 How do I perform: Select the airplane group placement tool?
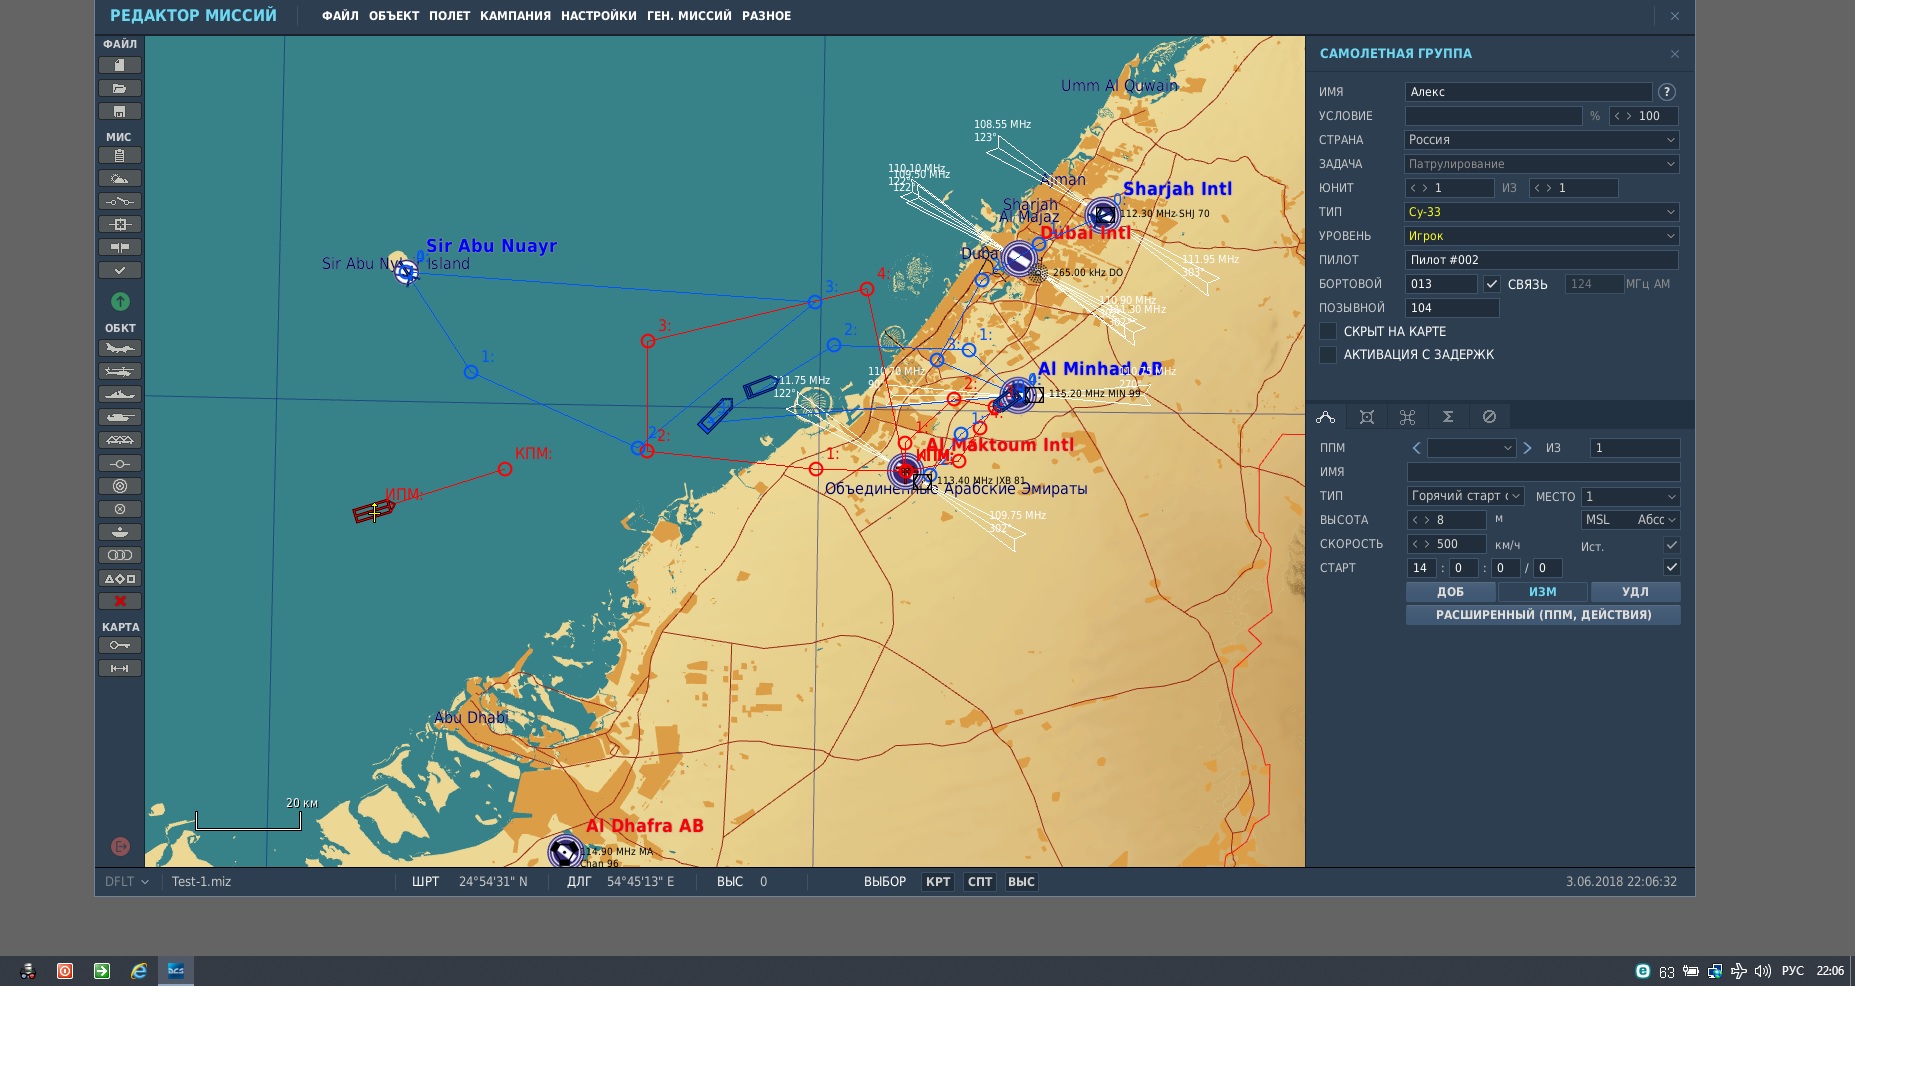(119, 348)
